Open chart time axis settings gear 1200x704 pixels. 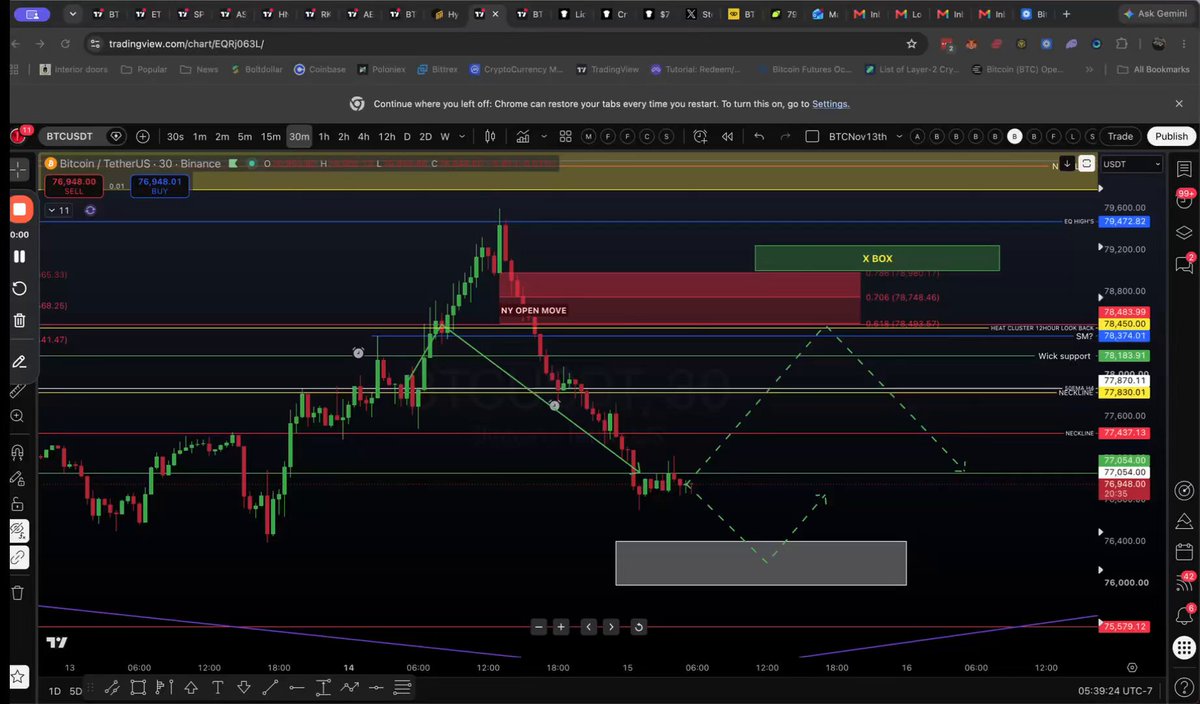(1132, 667)
